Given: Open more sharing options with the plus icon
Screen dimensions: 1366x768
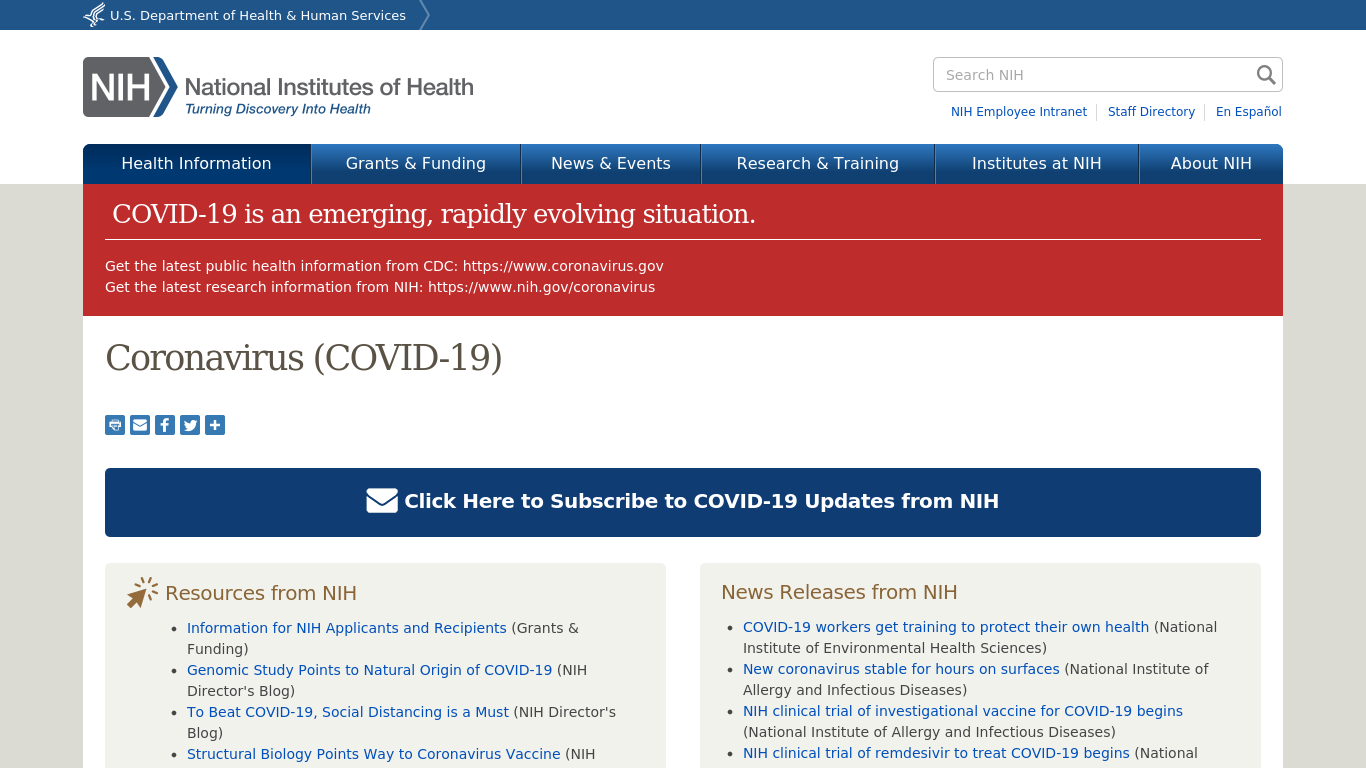Looking at the screenshot, I should pyautogui.click(x=214, y=425).
